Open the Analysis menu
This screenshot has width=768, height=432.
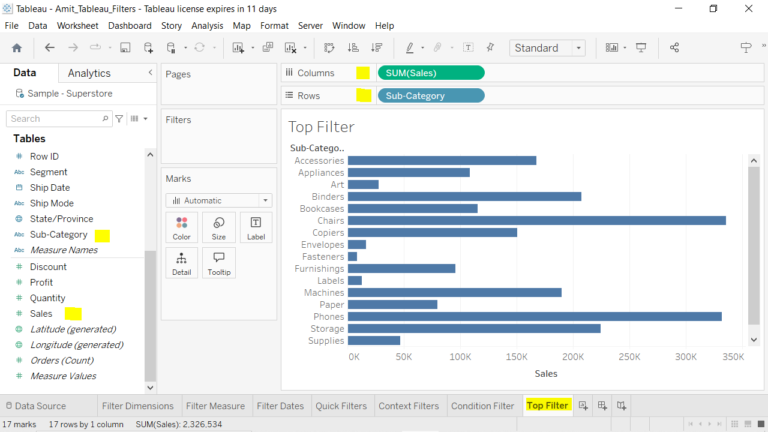[x=207, y=25]
